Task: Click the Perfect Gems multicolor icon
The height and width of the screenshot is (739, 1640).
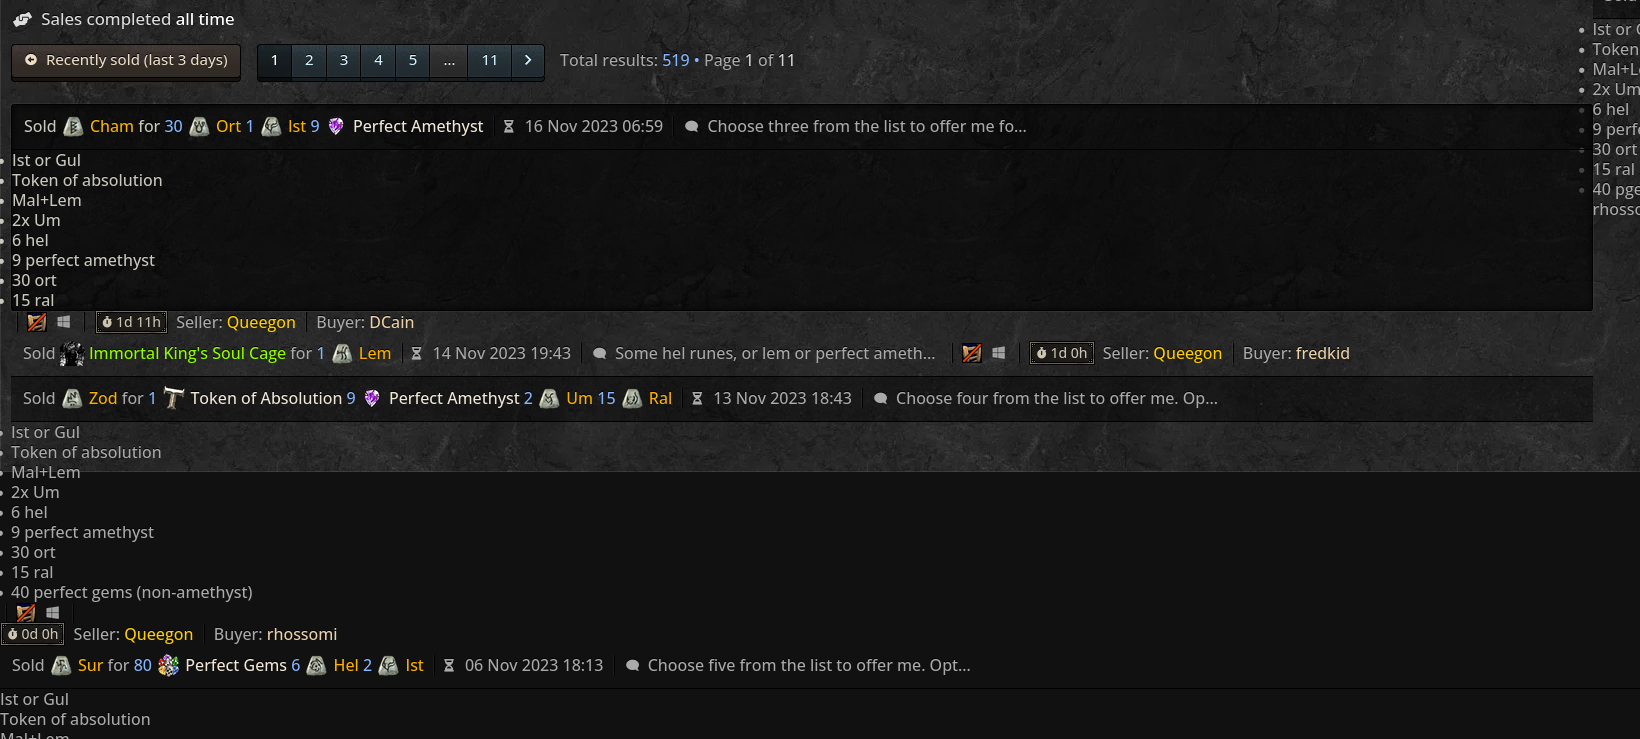Action: pos(169,666)
